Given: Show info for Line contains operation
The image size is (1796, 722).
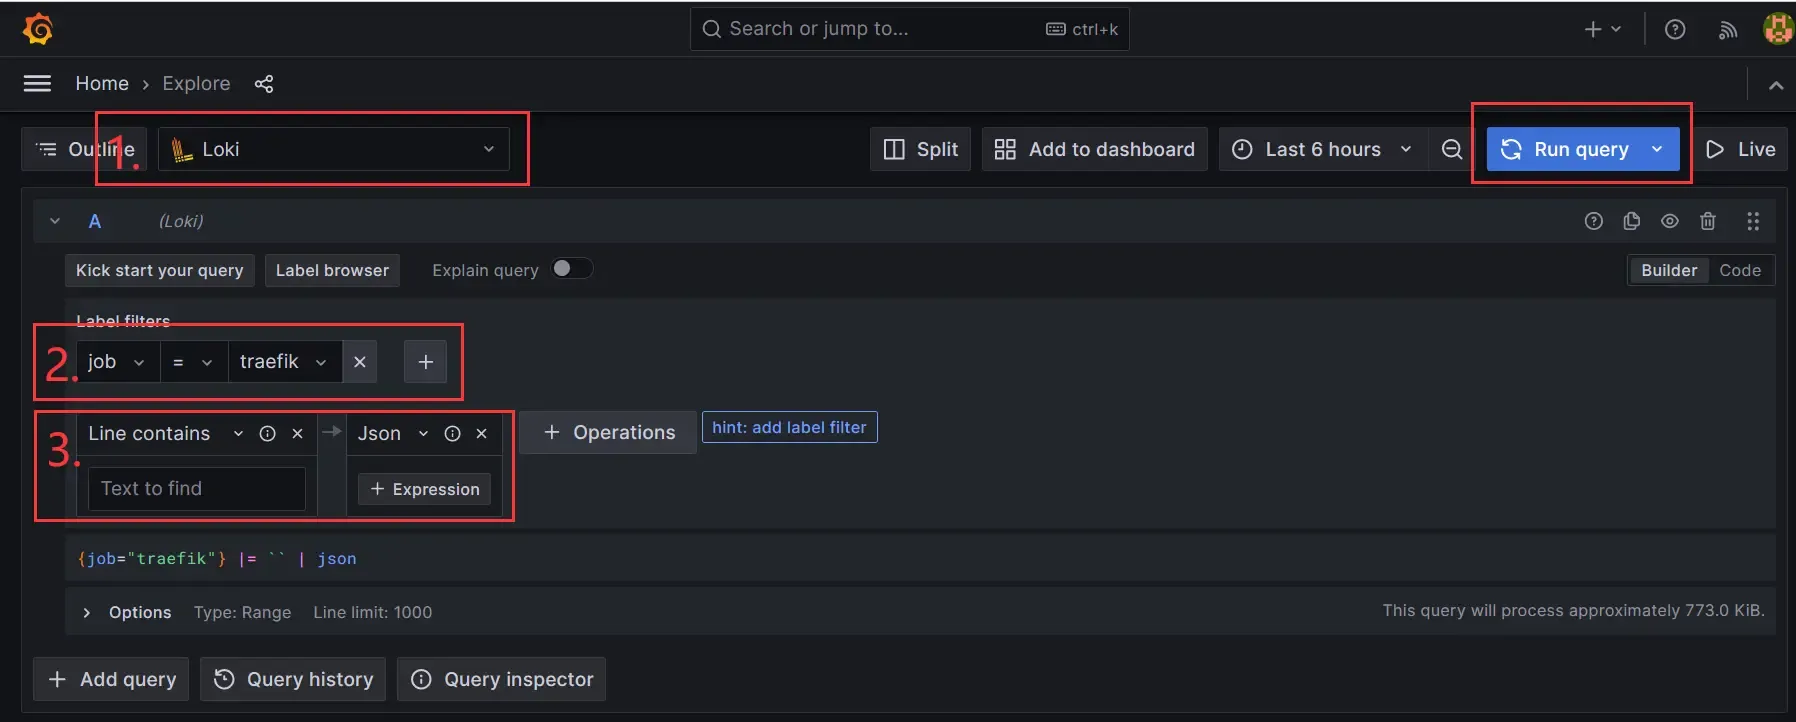Looking at the screenshot, I should click(x=268, y=434).
